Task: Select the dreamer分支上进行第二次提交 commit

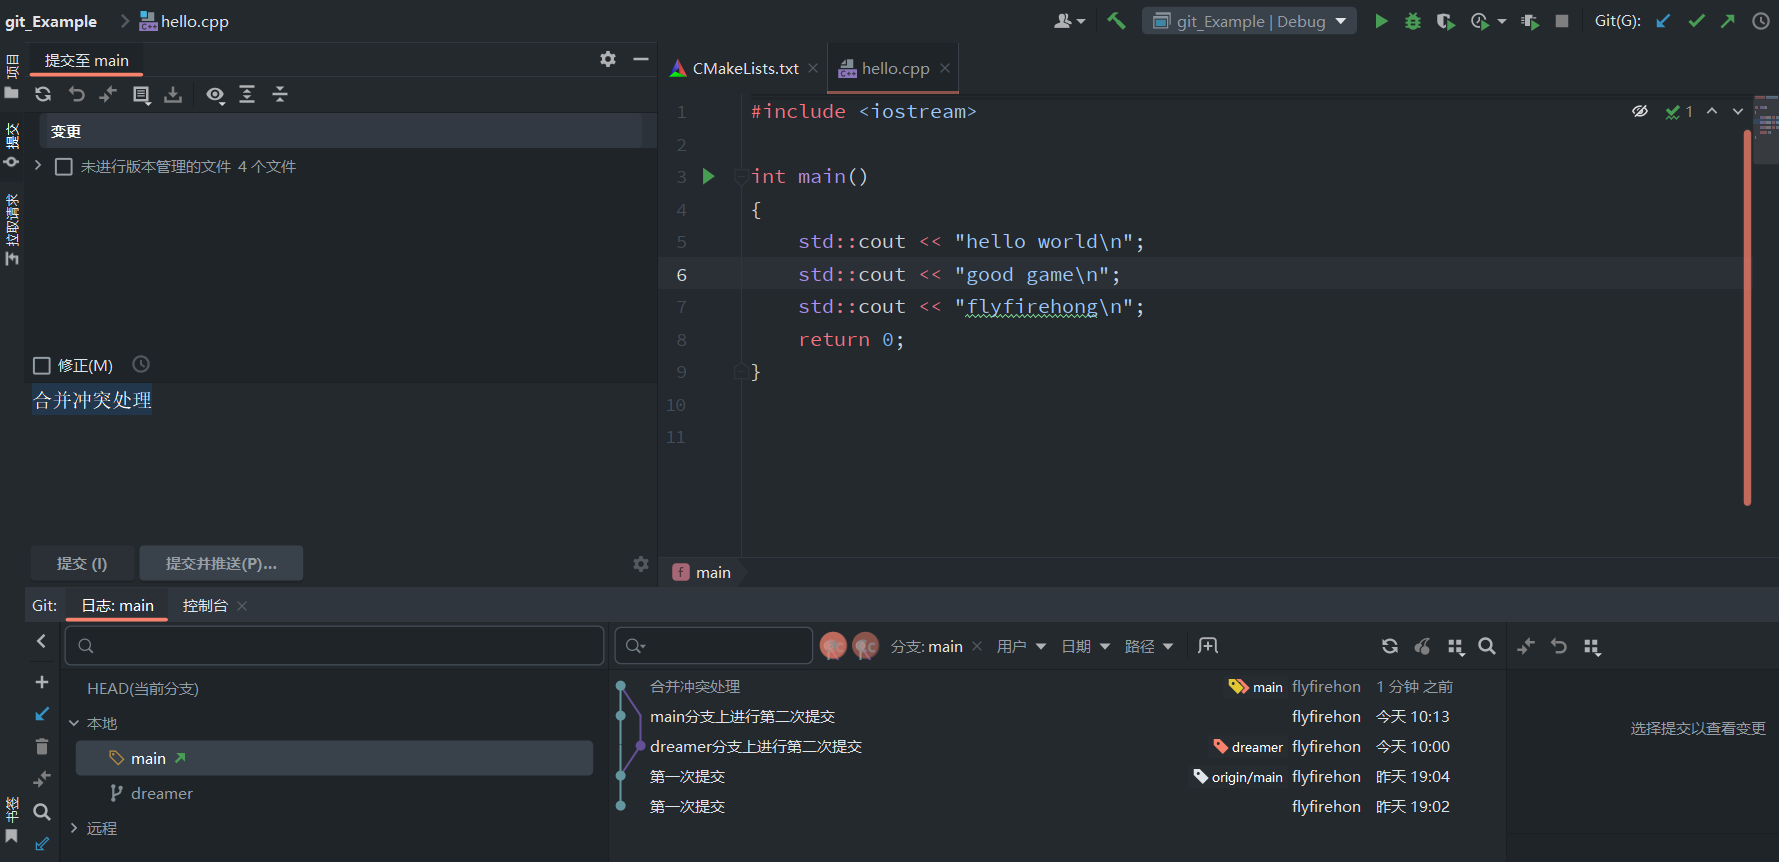Action: (x=1058, y=747)
